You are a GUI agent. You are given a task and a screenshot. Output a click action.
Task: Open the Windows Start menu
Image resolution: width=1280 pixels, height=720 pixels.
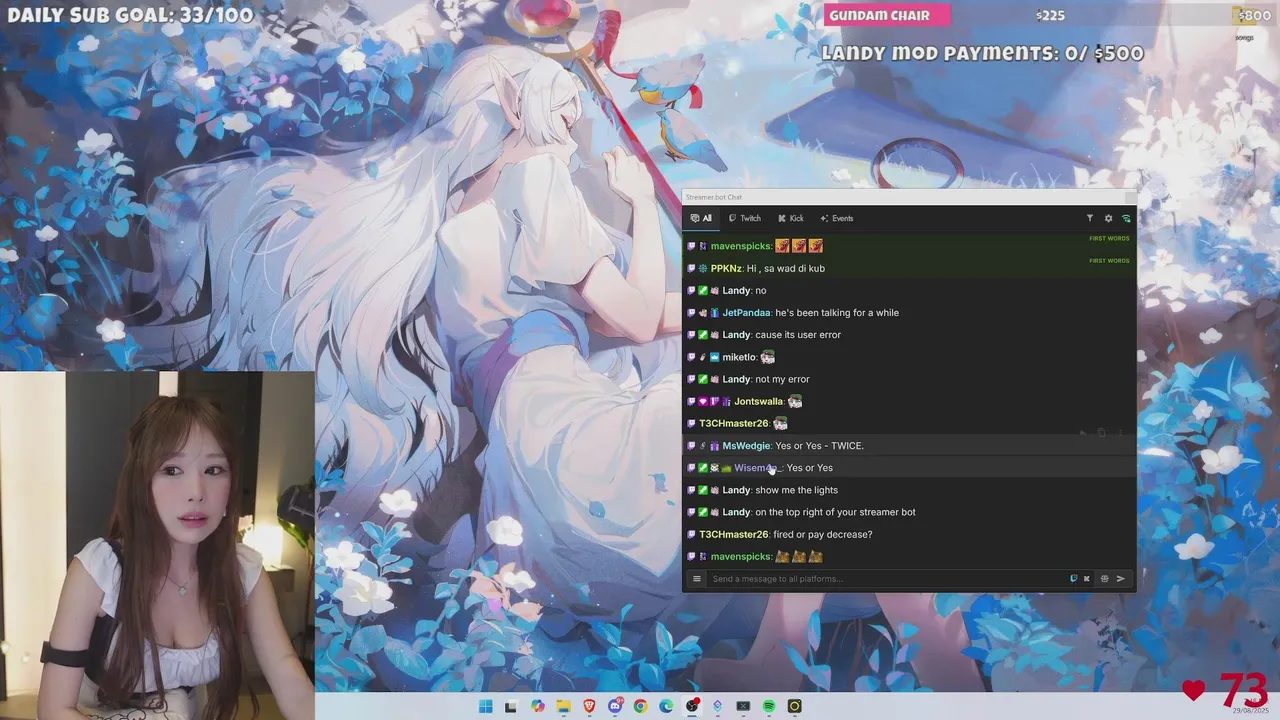[485, 706]
